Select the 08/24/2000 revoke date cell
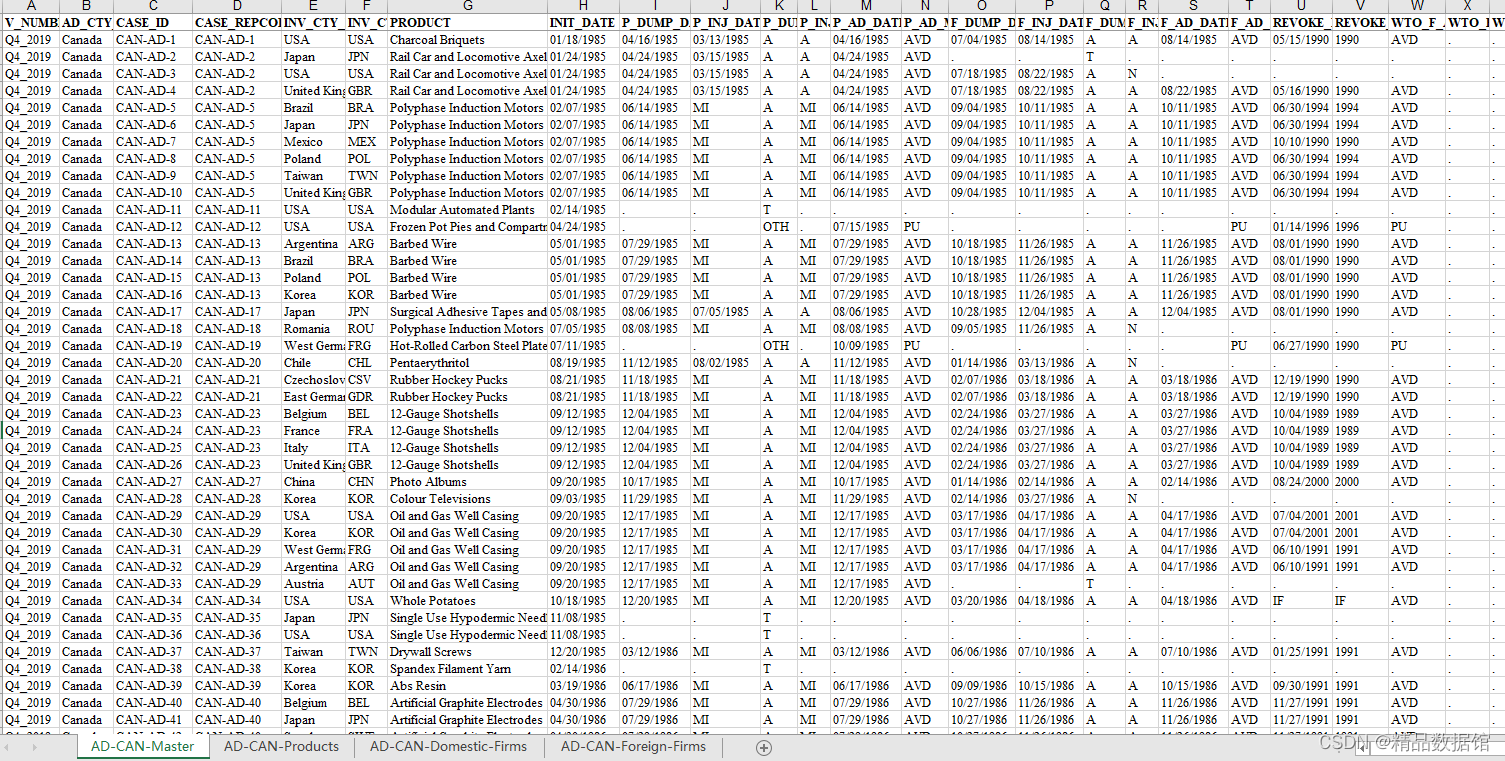The height and width of the screenshot is (761, 1505). click(x=1301, y=482)
